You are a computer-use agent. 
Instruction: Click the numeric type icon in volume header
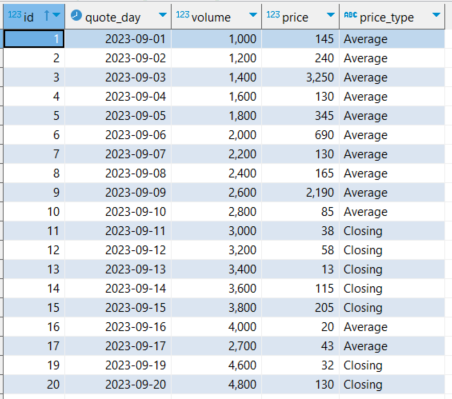(x=183, y=15)
